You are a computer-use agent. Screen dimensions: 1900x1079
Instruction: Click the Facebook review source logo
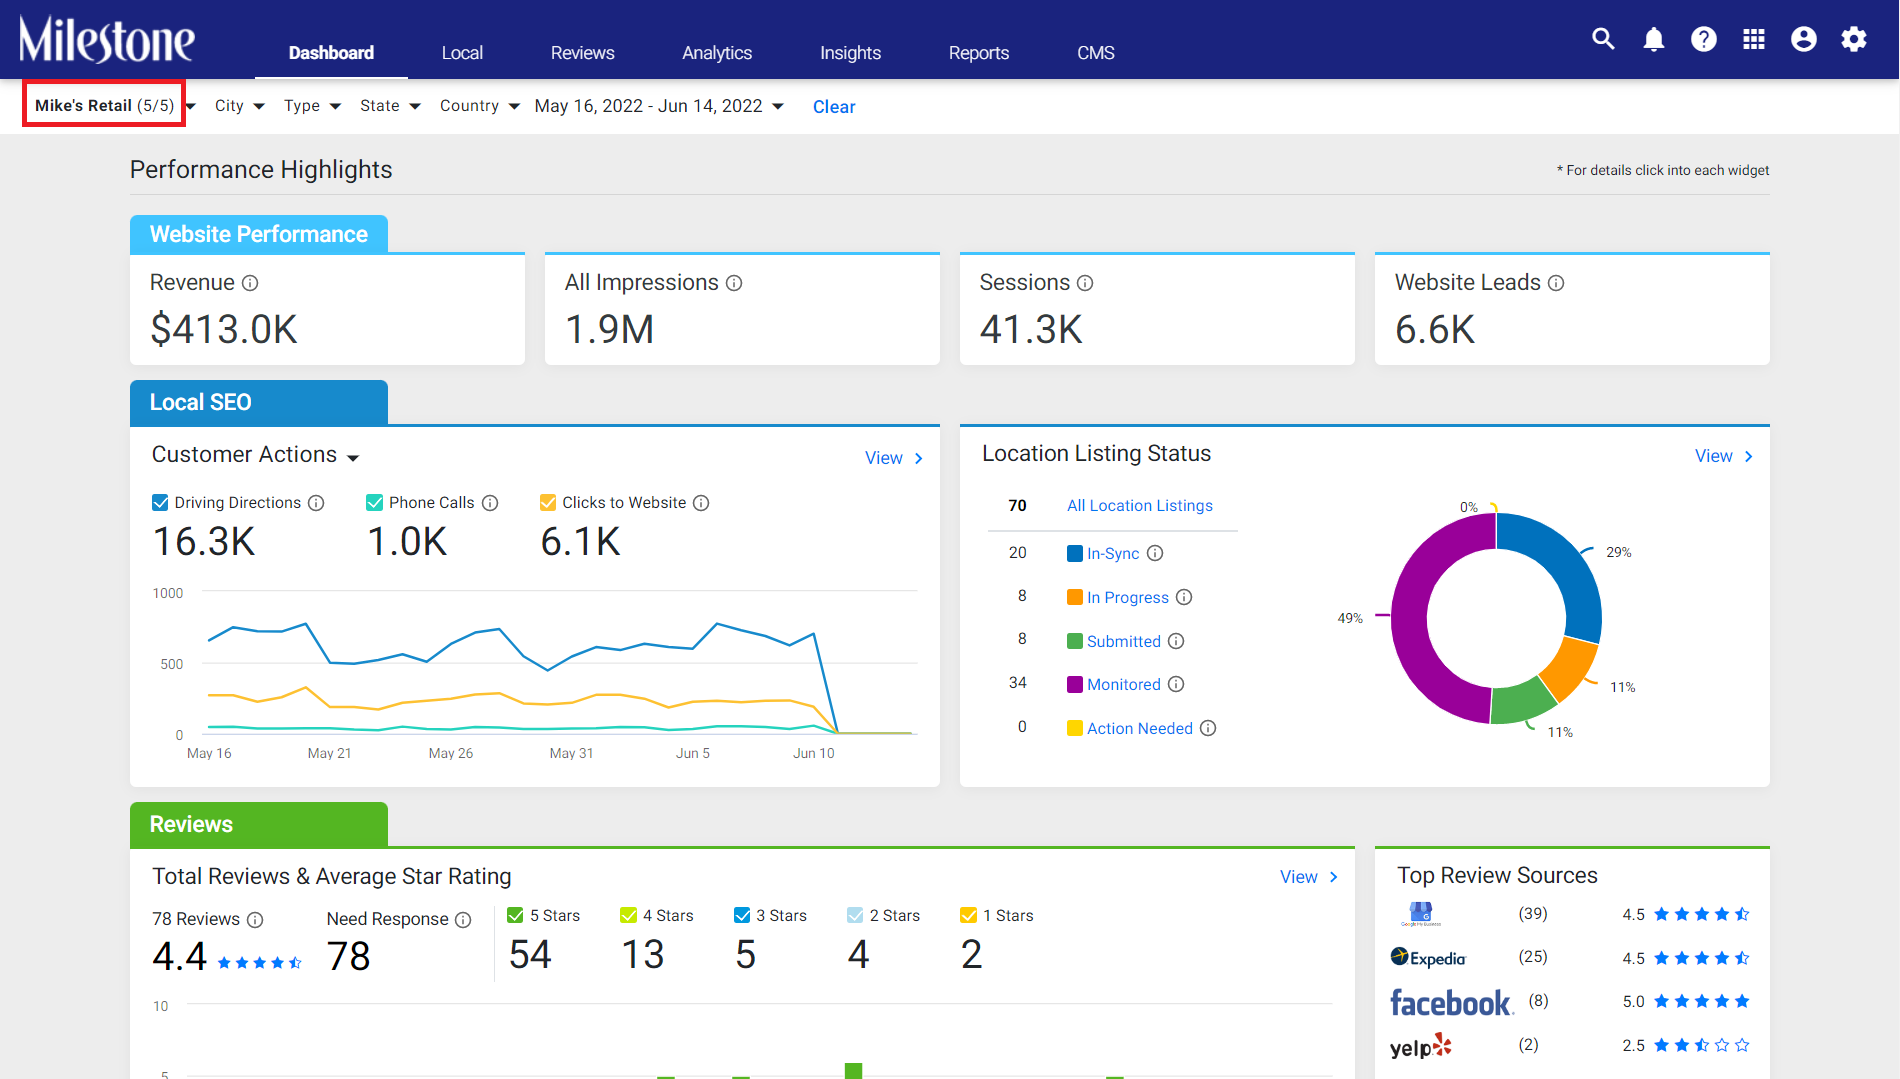(x=1451, y=1002)
